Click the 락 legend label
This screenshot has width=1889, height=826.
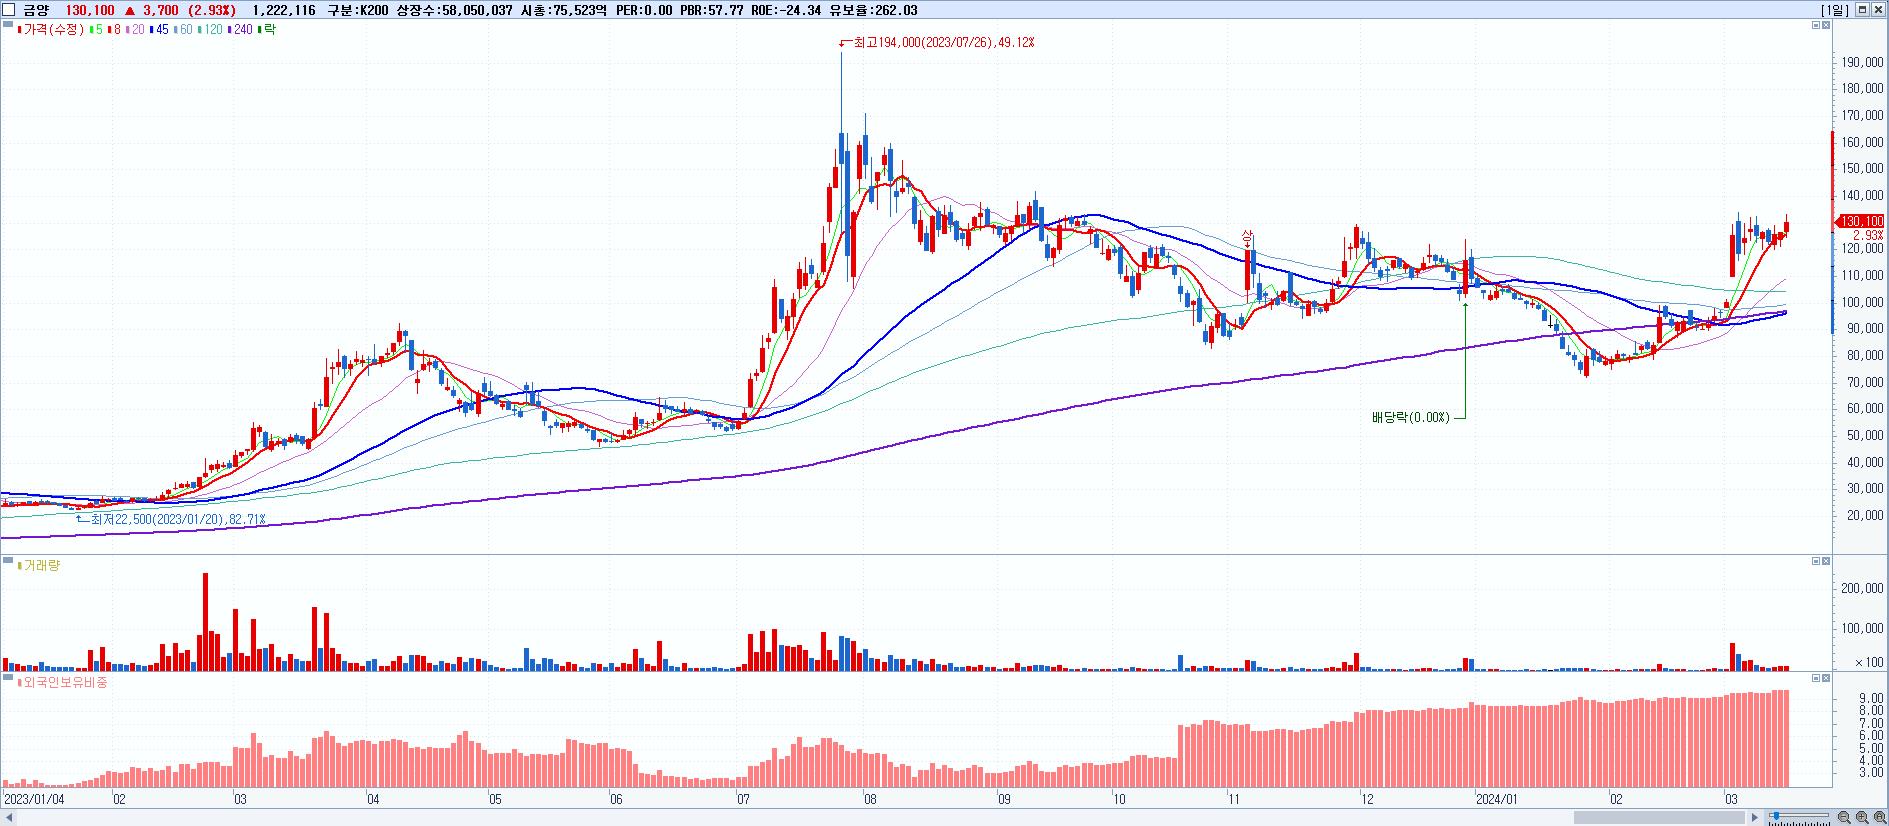click(267, 30)
